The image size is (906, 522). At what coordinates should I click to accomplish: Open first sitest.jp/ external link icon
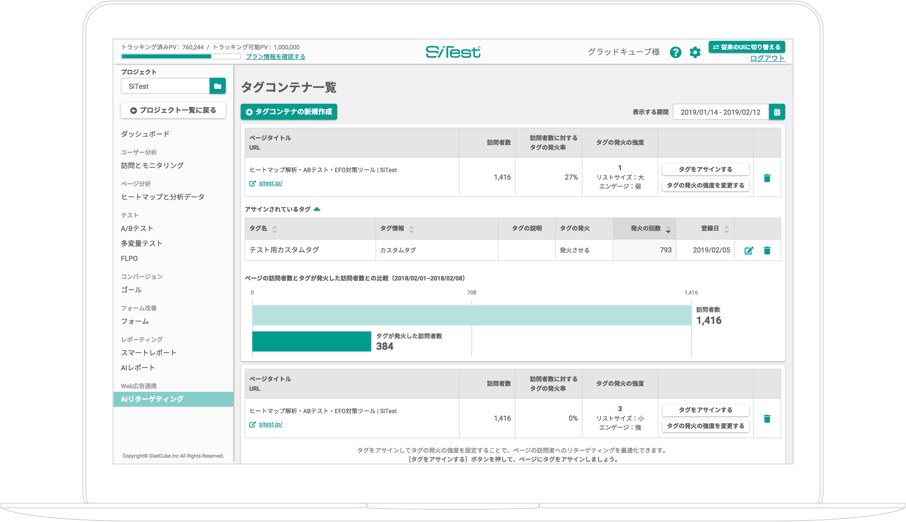[253, 183]
